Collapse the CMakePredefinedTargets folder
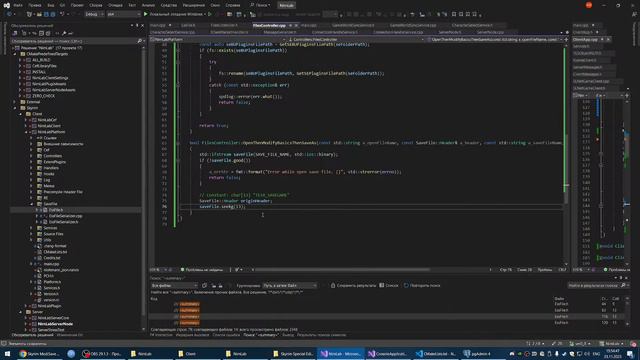The image size is (640, 360). click(15, 54)
